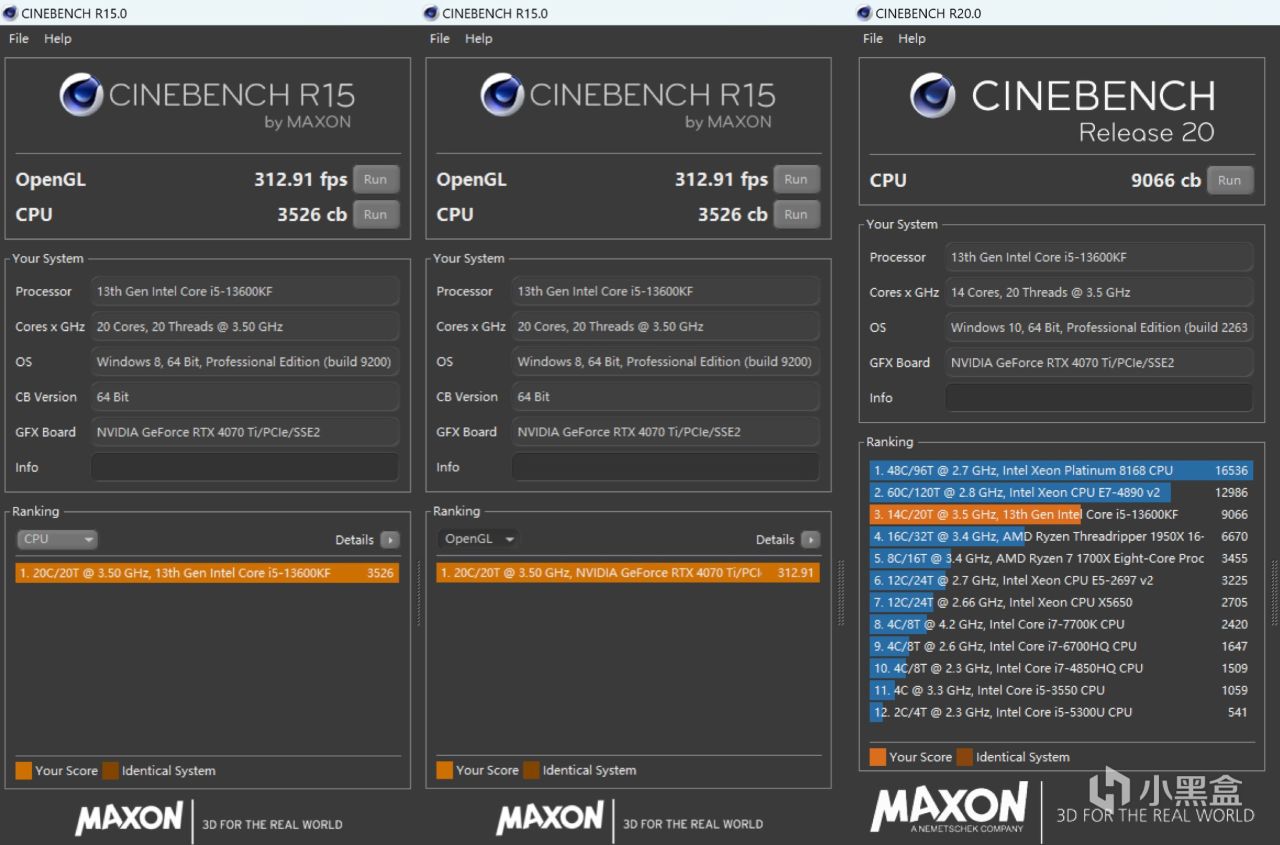Run the OpenGL test in left R15 window
Viewport: 1280px width, 845px height.
click(375, 180)
